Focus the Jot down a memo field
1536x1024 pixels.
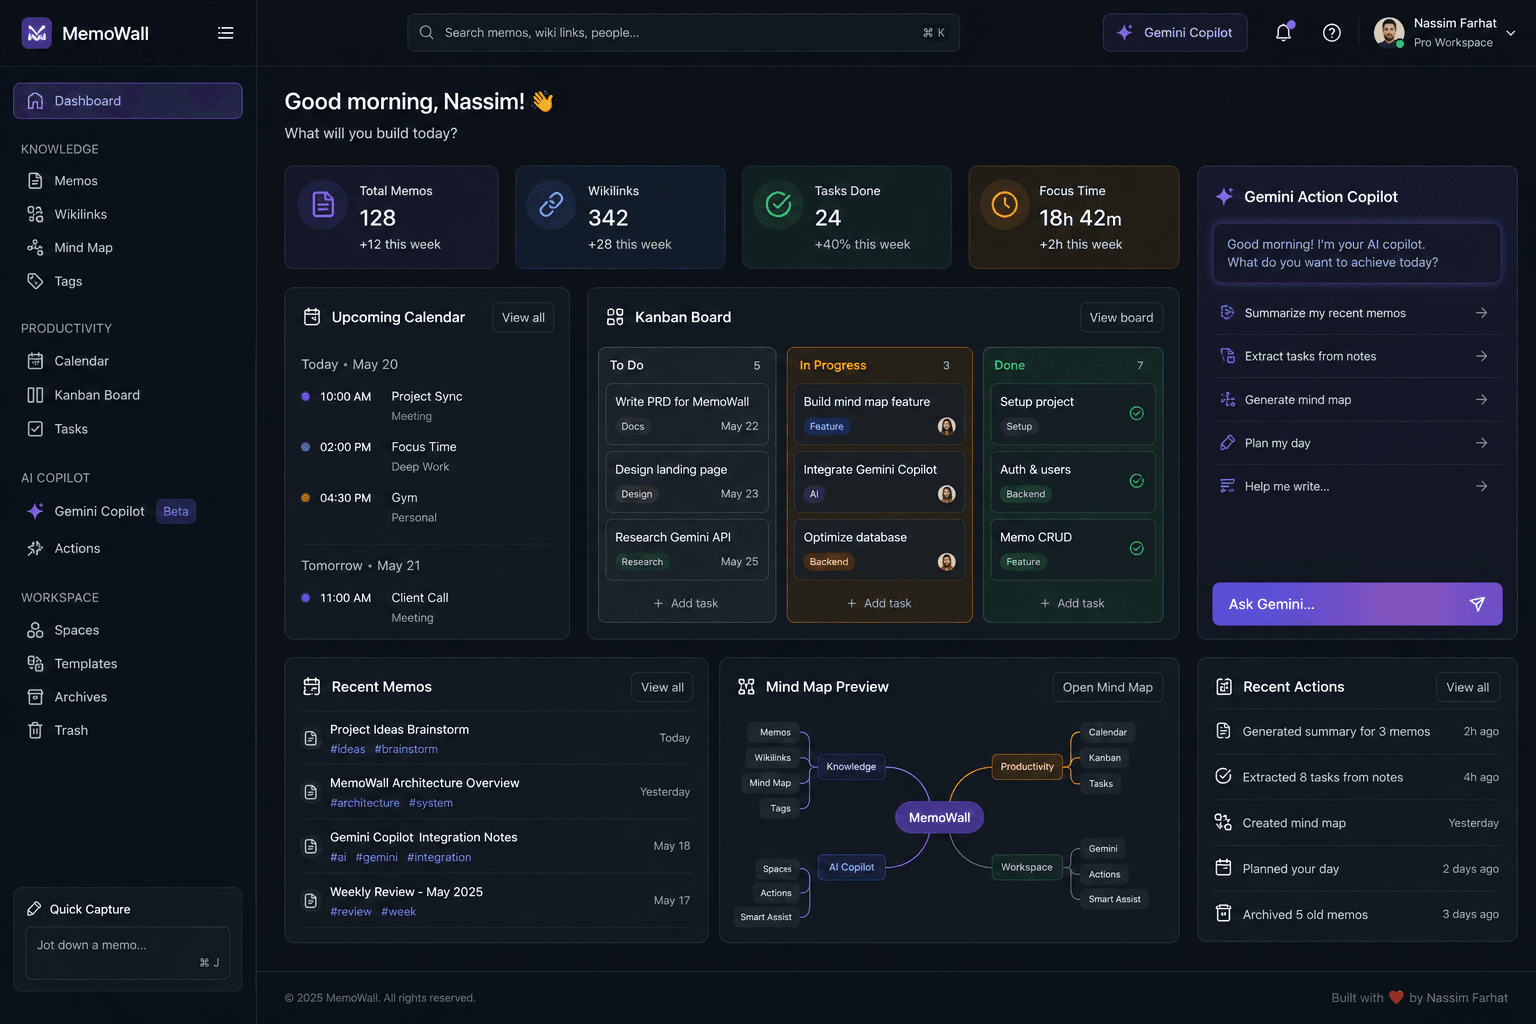pyautogui.click(x=128, y=953)
